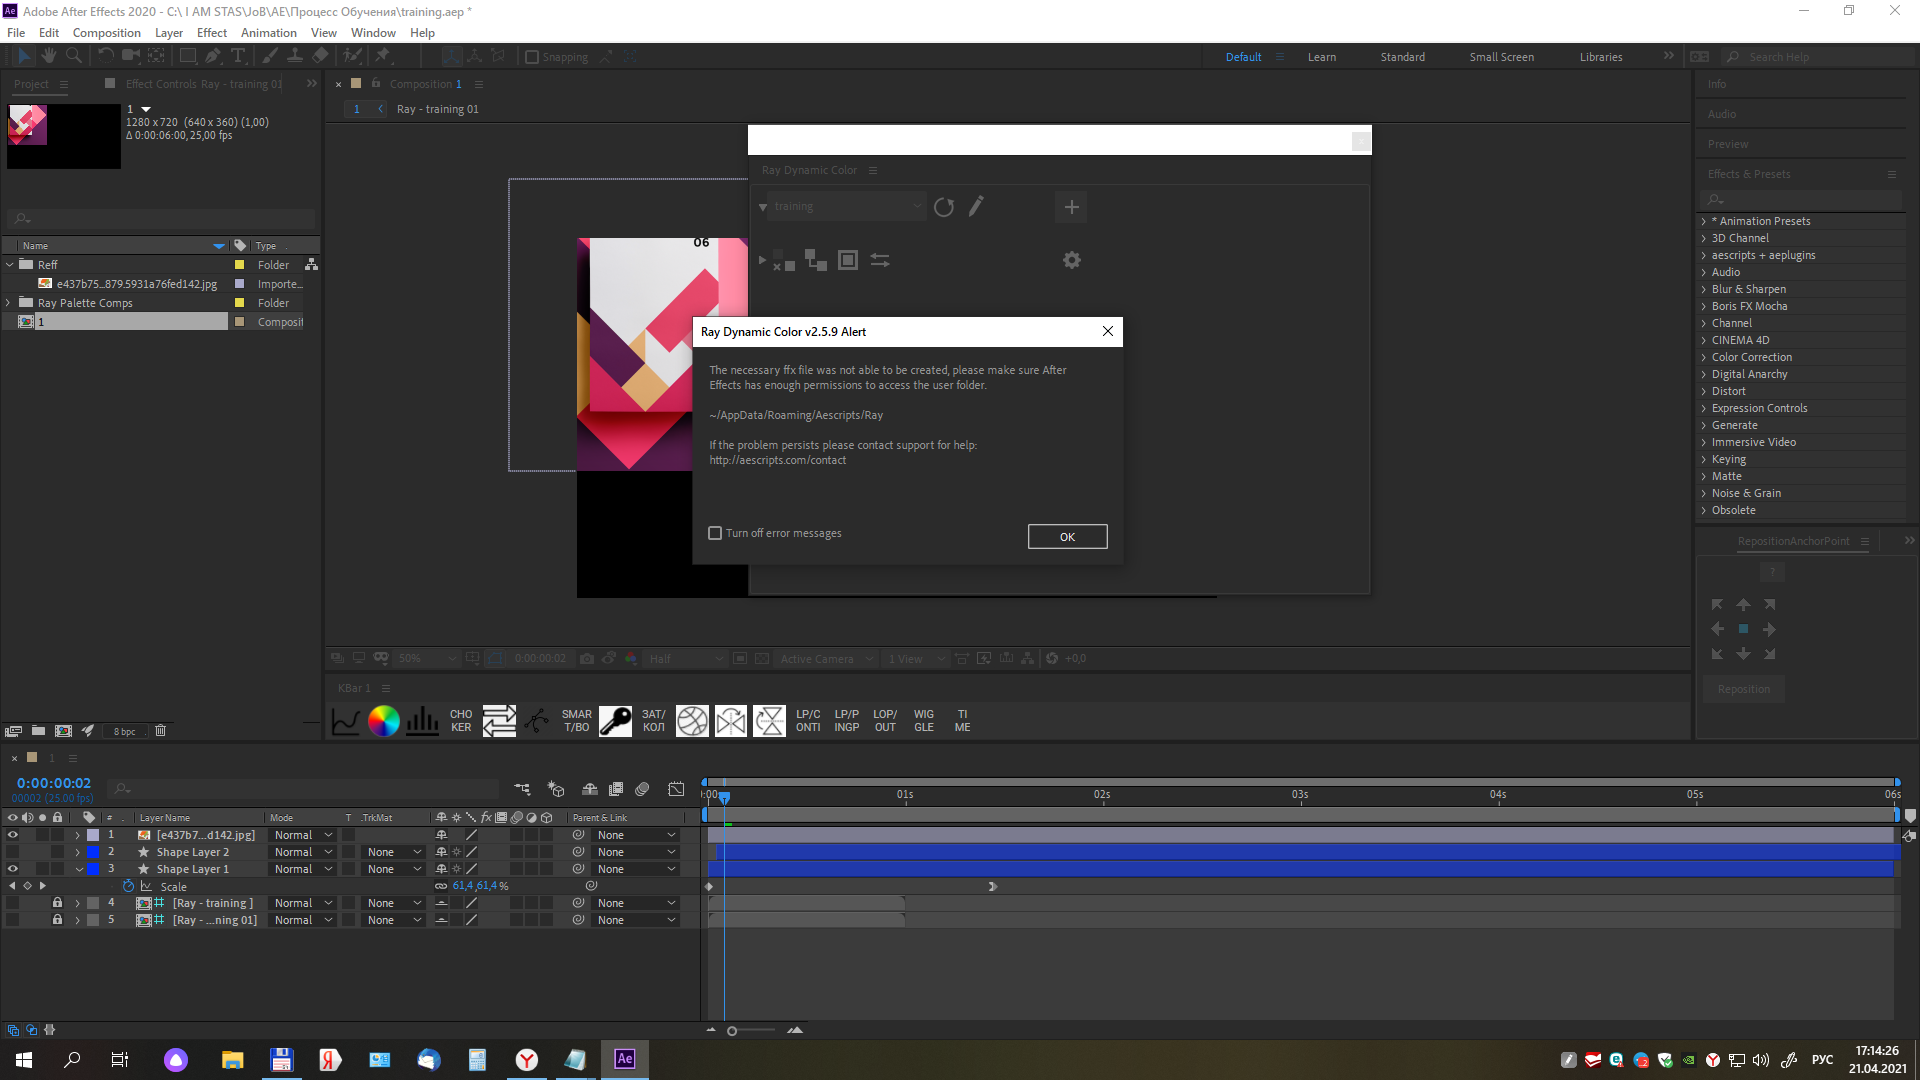
Task: Select the Clone Stamp tool
Action: click(x=295, y=57)
